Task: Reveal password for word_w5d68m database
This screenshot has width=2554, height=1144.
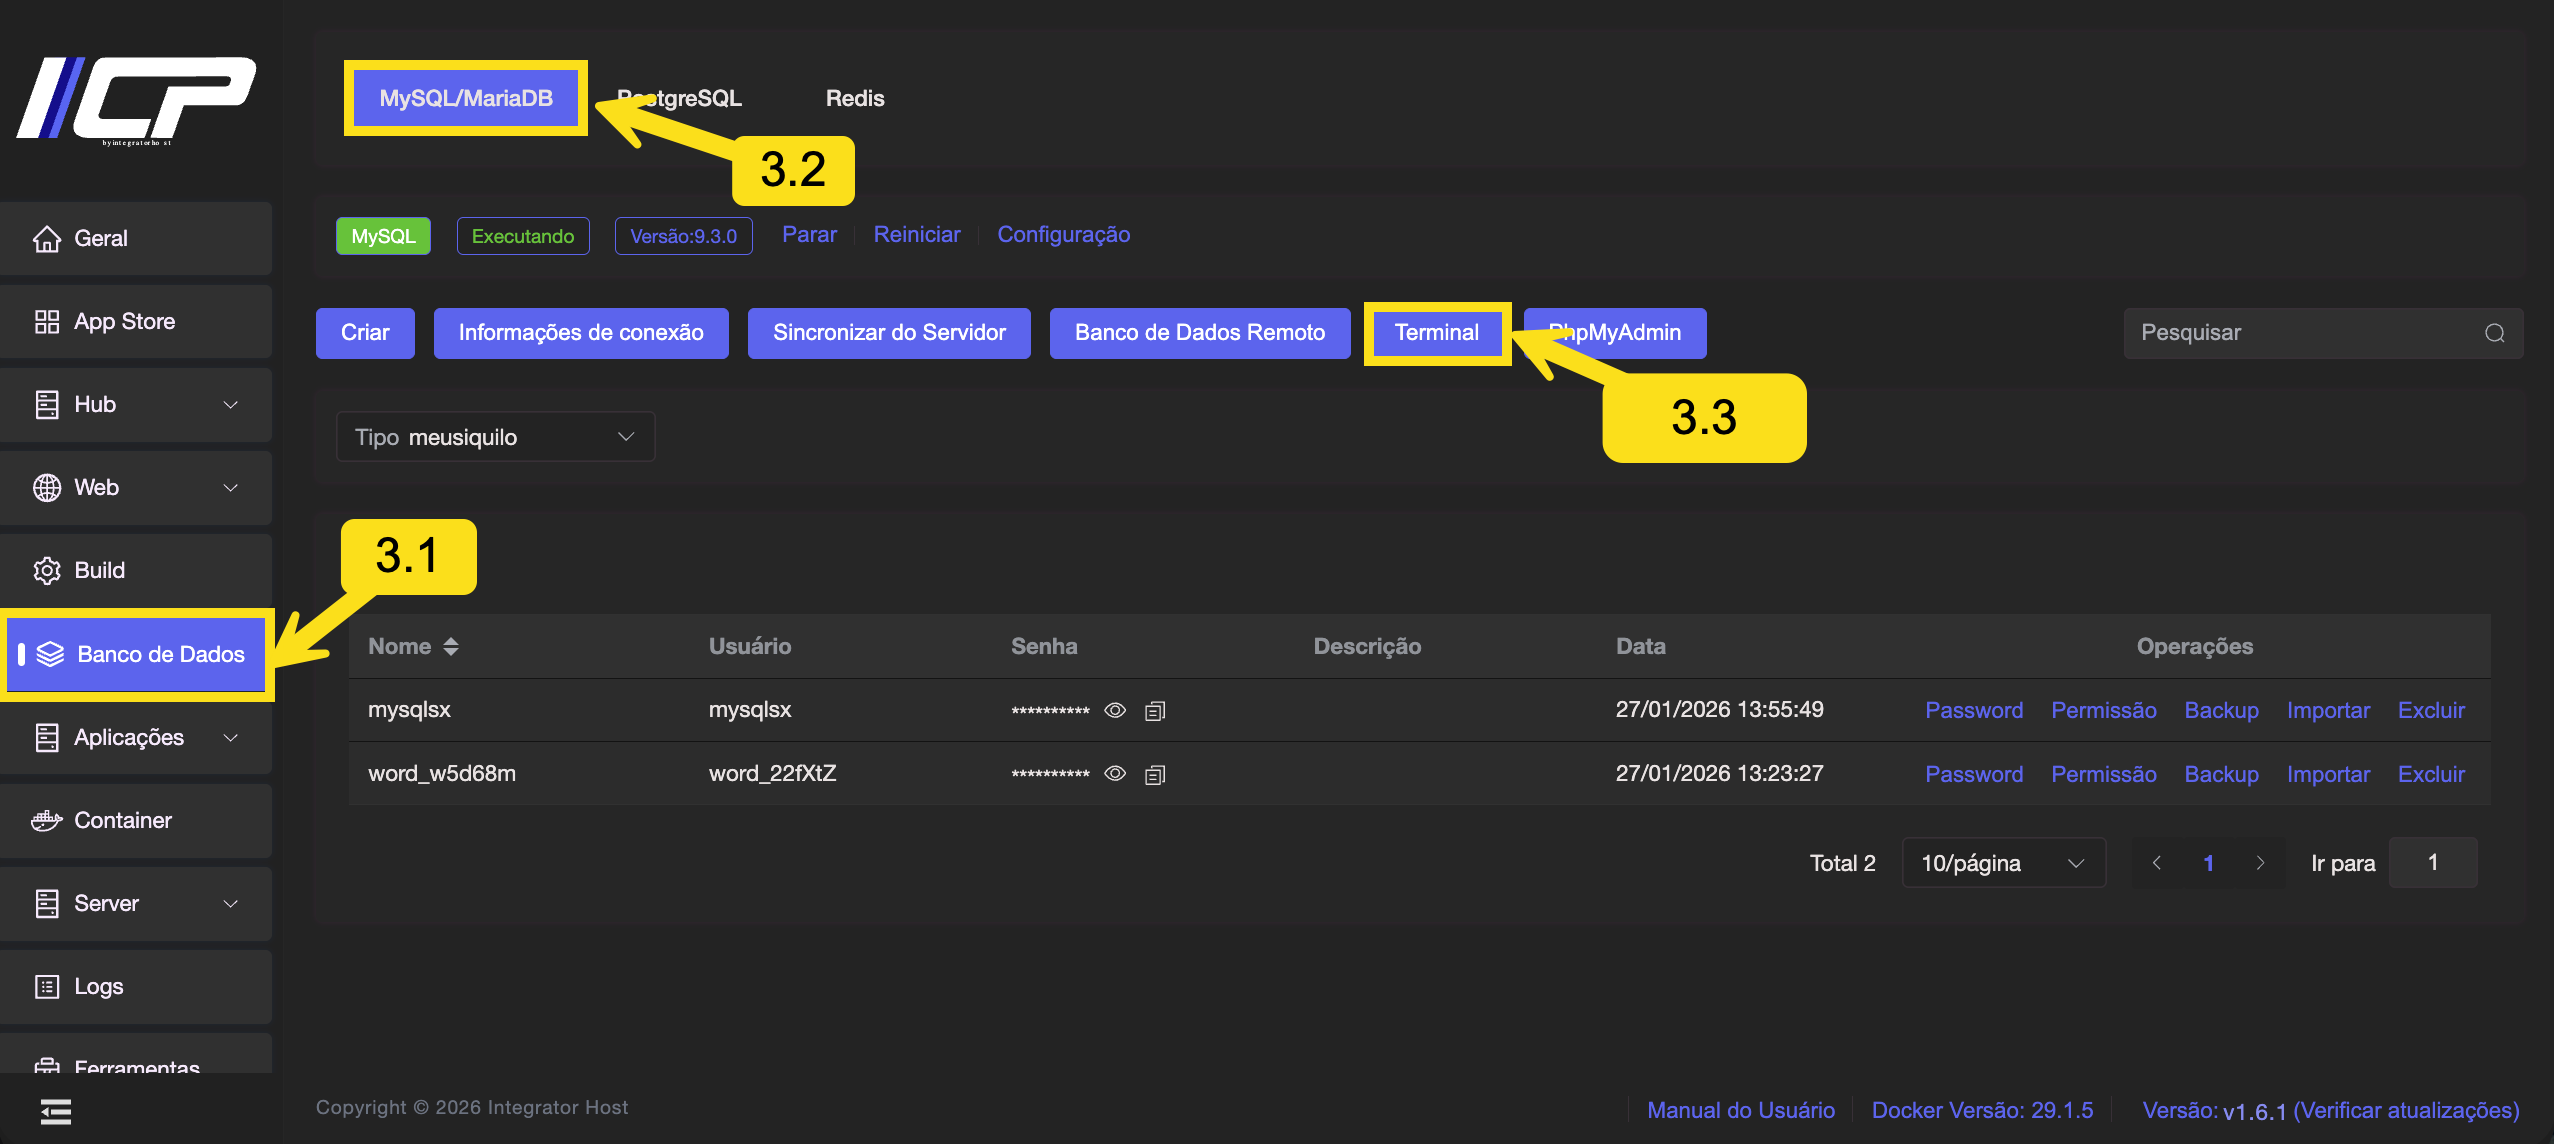Action: [1115, 775]
